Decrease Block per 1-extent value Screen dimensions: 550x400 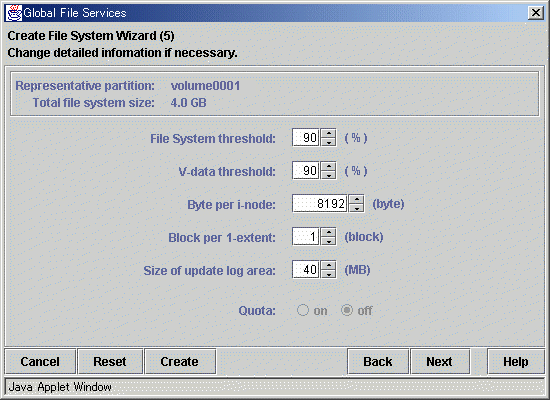[x=328, y=241]
